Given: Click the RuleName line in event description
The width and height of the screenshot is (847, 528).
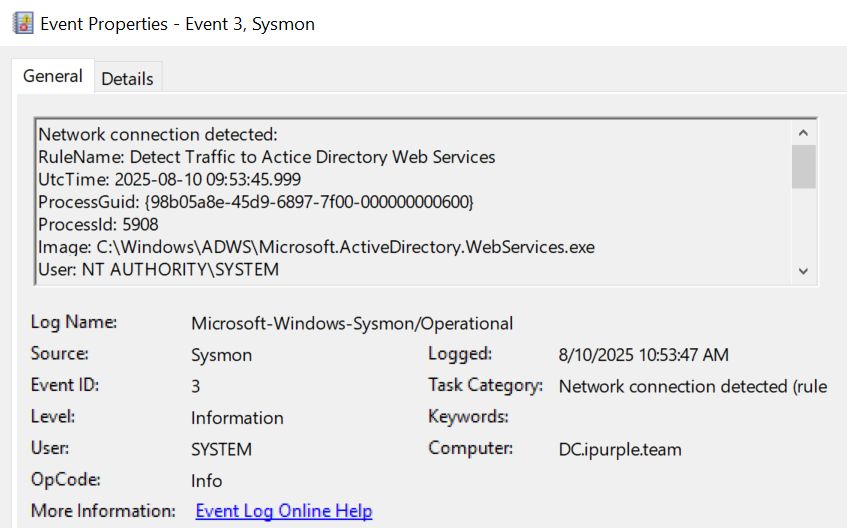Looking at the screenshot, I should click(266, 157).
